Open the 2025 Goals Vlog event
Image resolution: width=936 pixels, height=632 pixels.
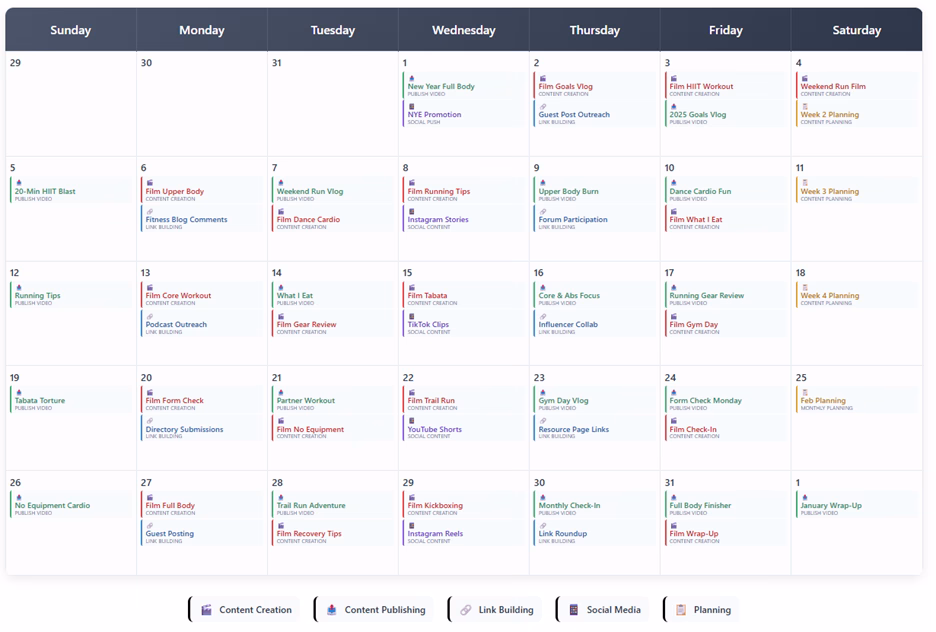point(725,113)
